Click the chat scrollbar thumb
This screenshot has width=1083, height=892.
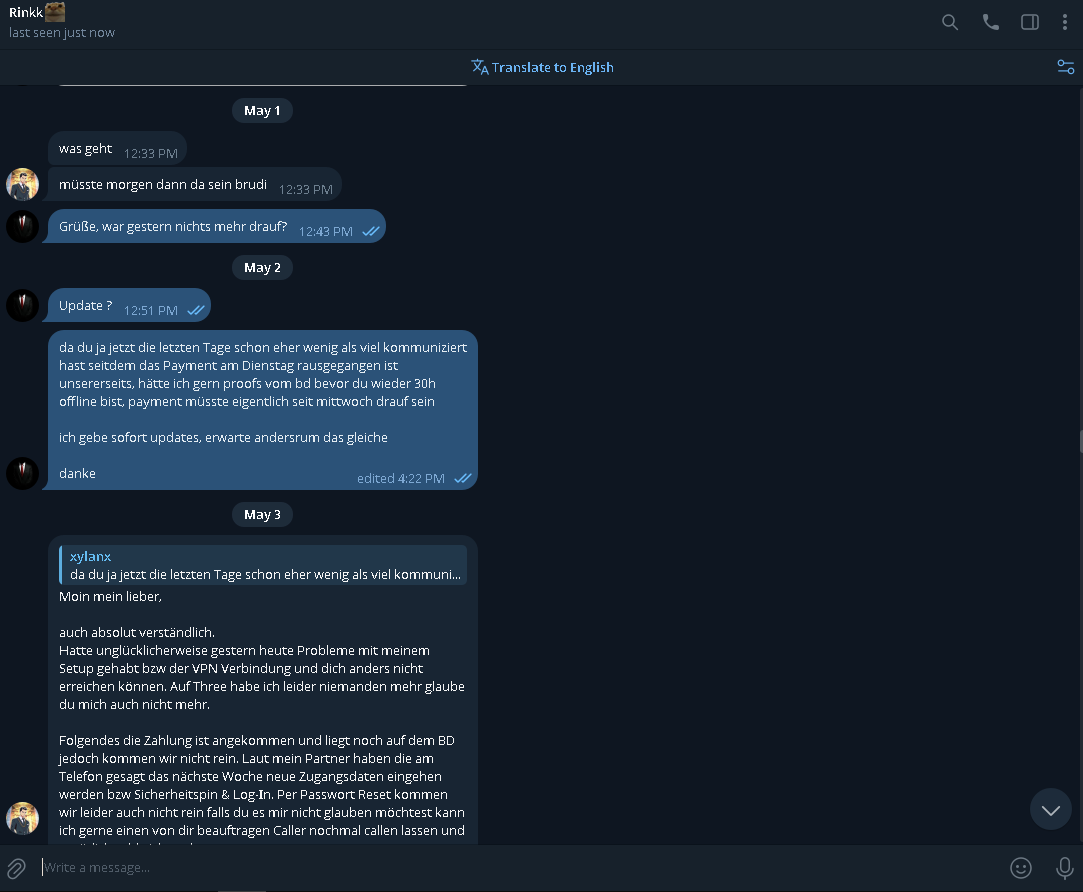click(x=1080, y=441)
